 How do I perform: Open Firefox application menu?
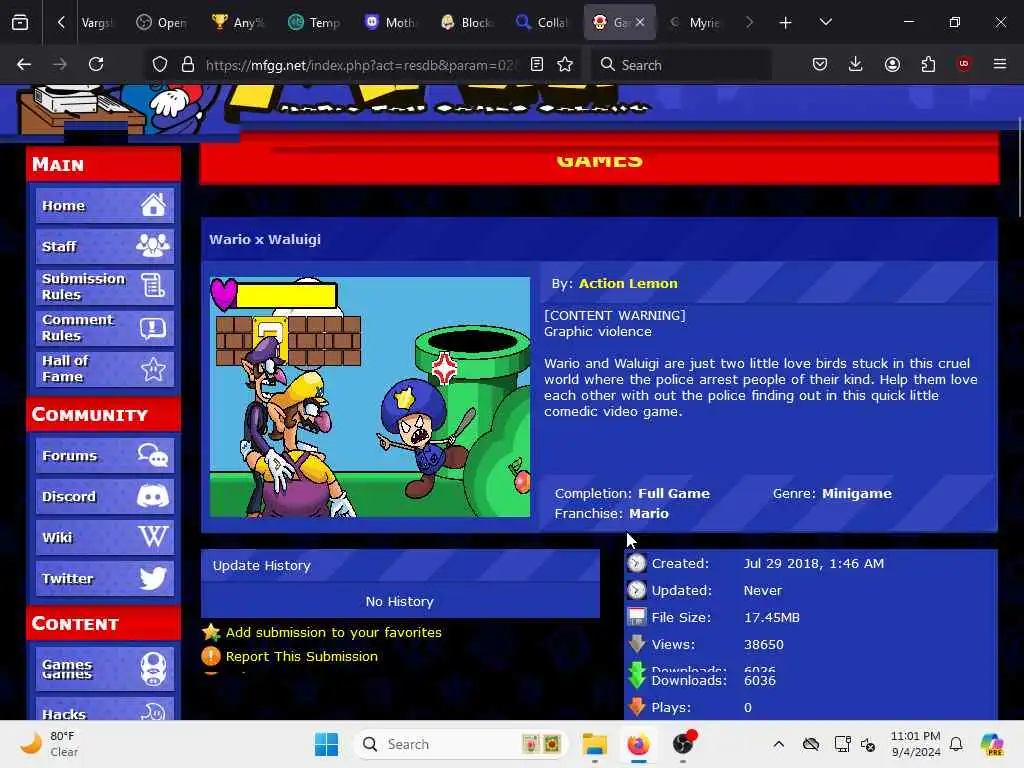[x=1000, y=64]
